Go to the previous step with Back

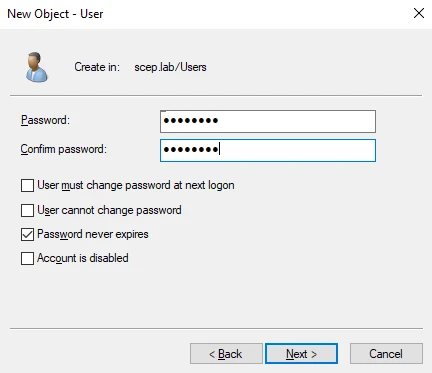(226, 354)
